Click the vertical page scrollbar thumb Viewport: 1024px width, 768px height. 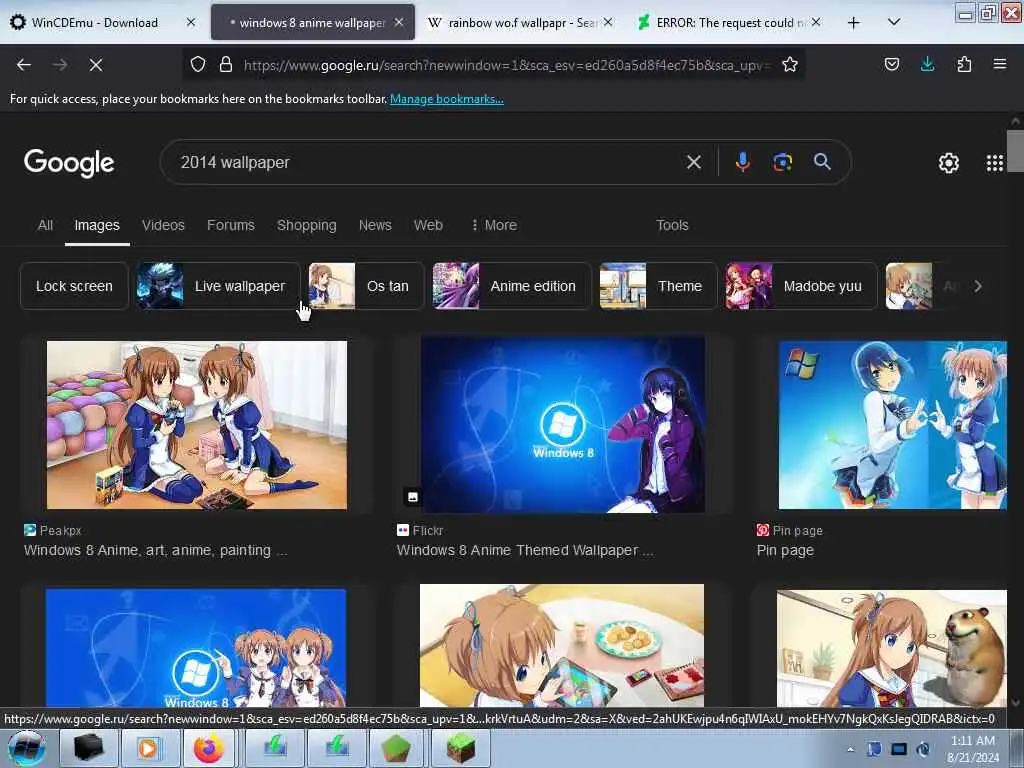[x=1015, y=151]
